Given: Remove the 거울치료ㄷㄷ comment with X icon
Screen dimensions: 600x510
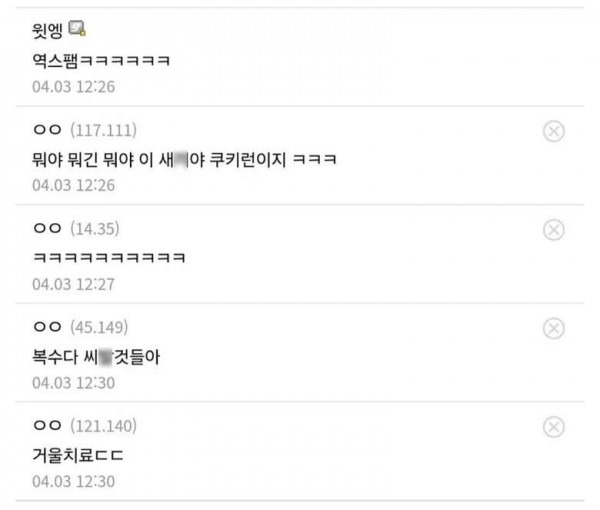Looking at the screenshot, I should point(553,427).
